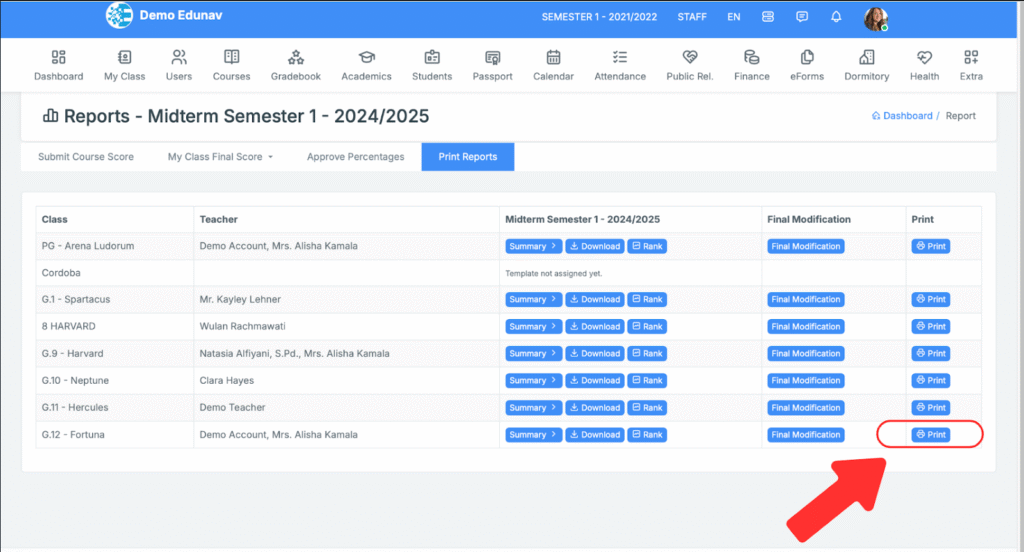Open the chat messages icon

(802, 17)
